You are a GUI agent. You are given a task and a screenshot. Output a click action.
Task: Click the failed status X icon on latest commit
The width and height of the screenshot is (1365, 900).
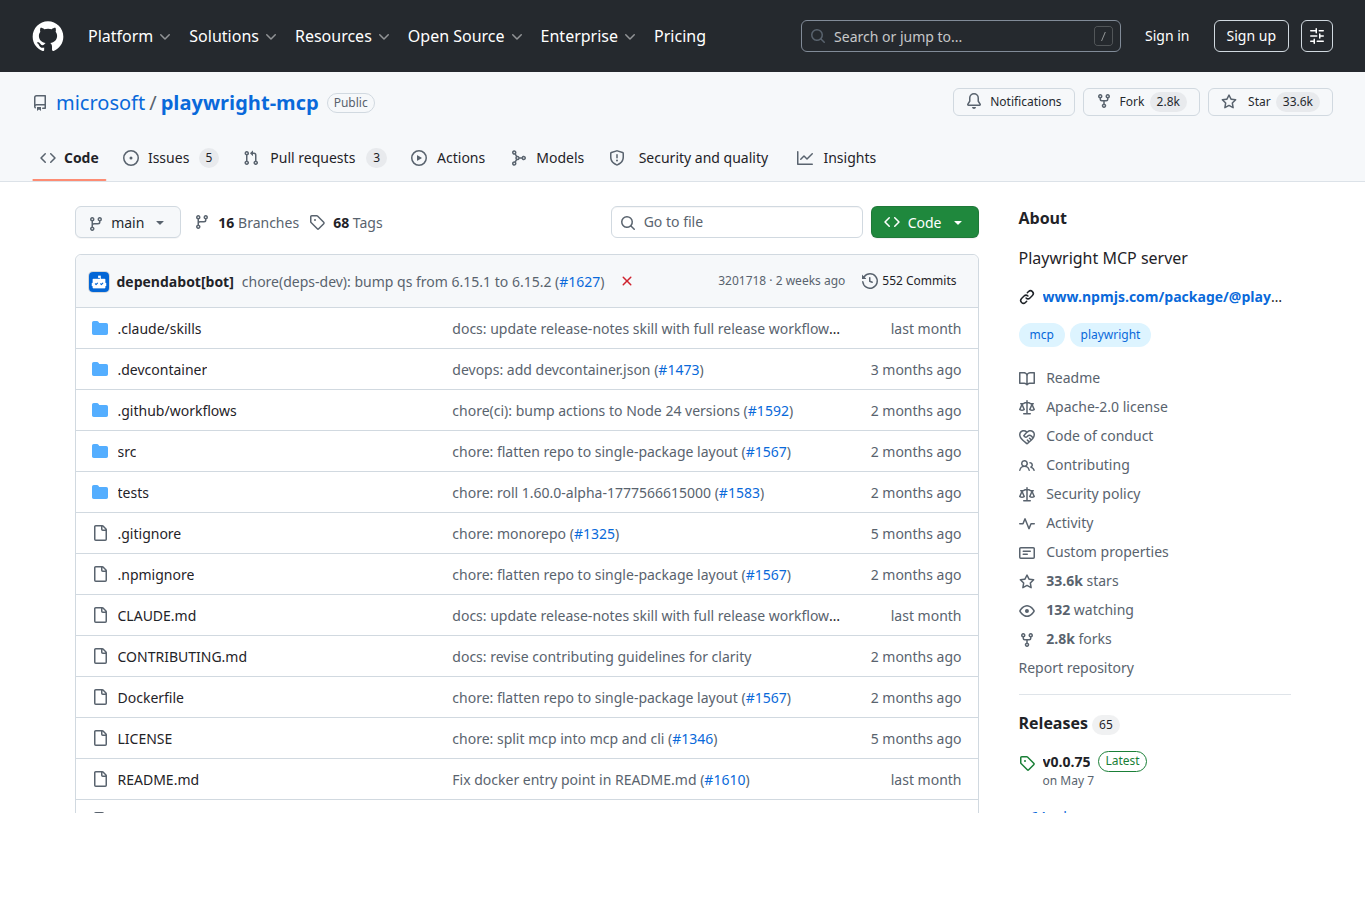(x=627, y=281)
